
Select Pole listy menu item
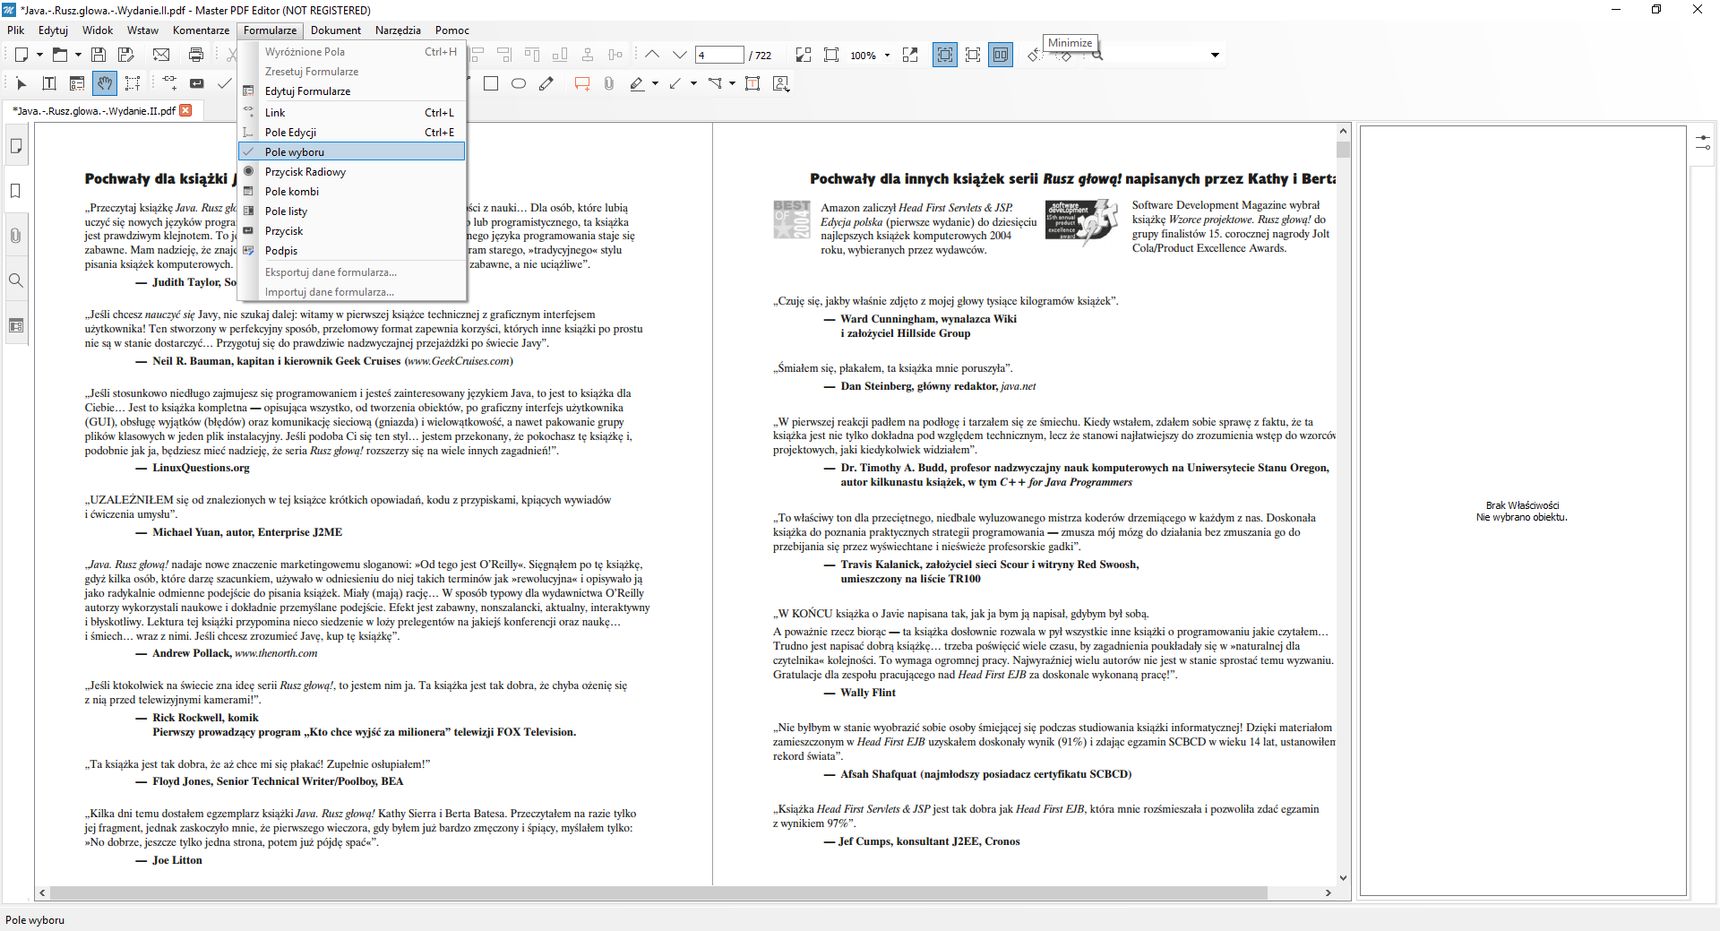[352, 211]
